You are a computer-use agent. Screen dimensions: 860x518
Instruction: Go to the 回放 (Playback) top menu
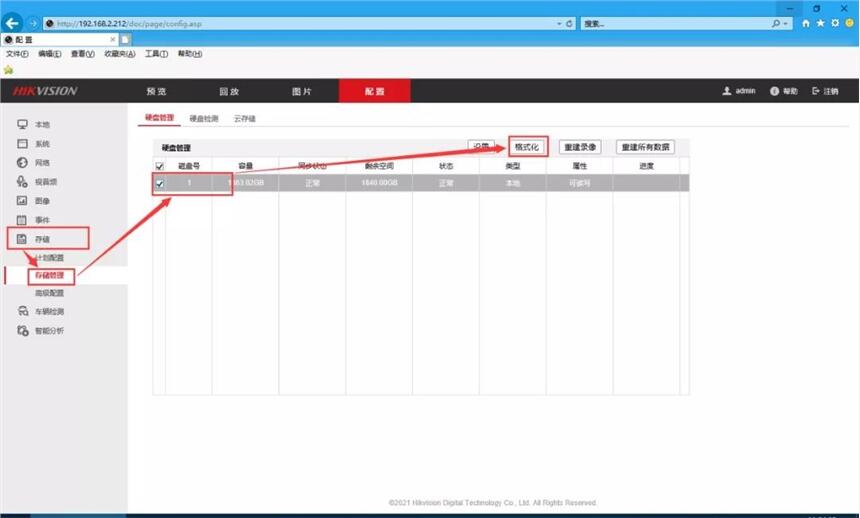(x=229, y=91)
